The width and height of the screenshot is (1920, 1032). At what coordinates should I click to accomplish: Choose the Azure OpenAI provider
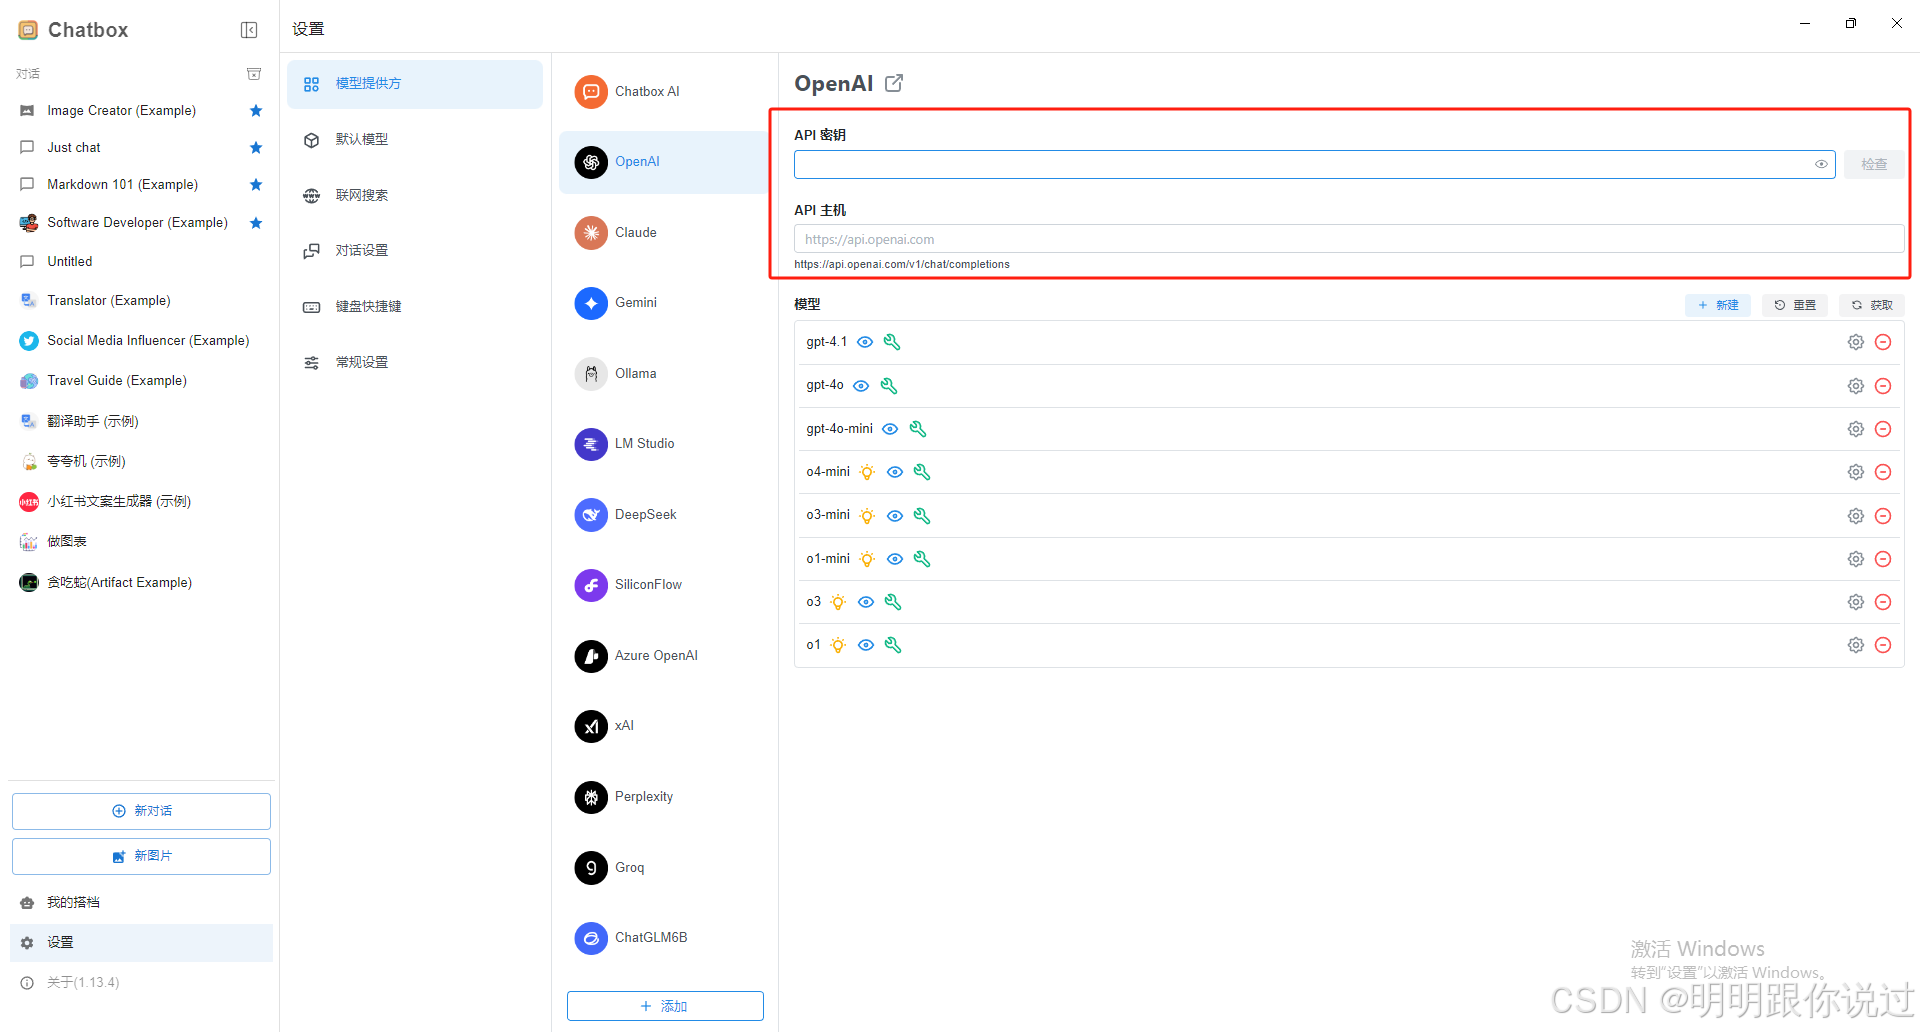tap(664, 655)
